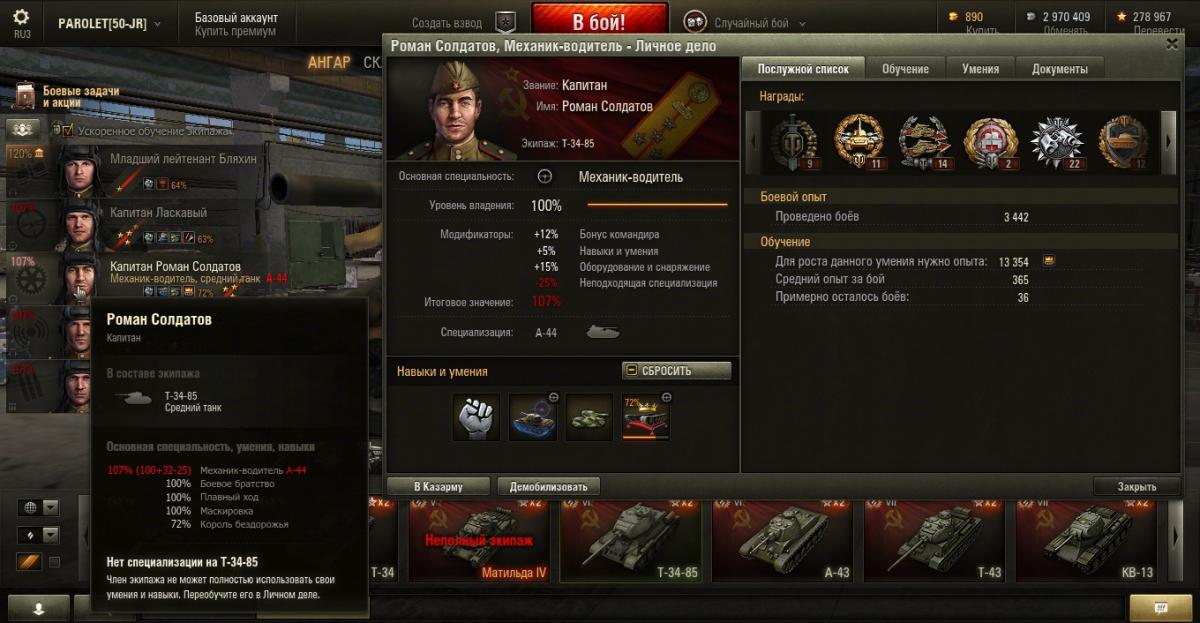Click the gold convert icon next to 13 354
The width and height of the screenshot is (1200, 623).
click(1049, 261)
